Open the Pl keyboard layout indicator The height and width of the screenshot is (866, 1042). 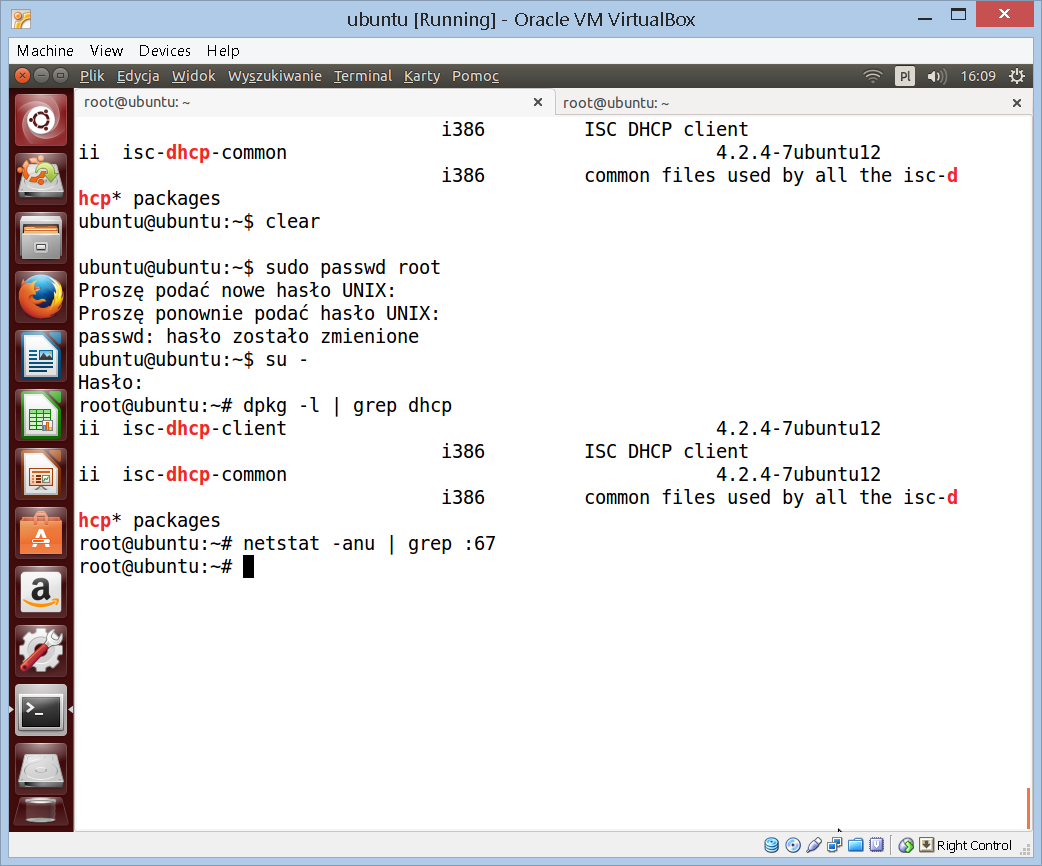click(x=905, y=76)
